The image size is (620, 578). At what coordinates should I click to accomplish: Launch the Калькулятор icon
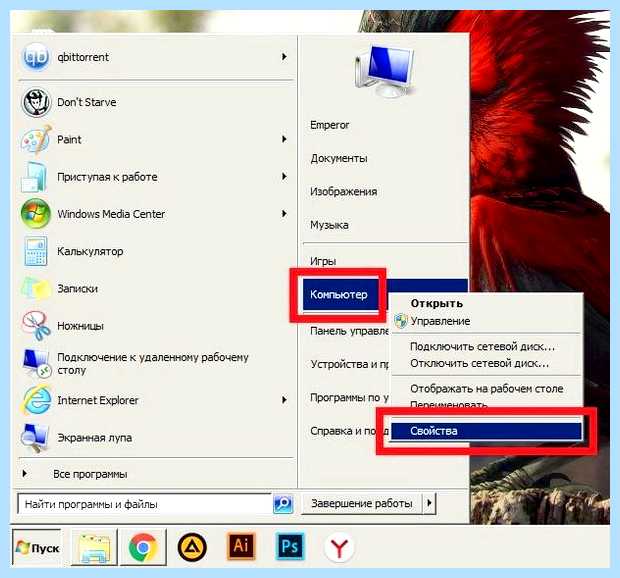[36, 251]
